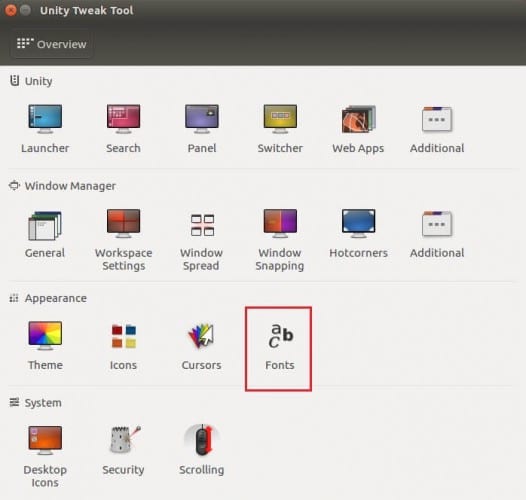The width and height of the screenshot is (526, 500).
Task: Click the System section heading
Action: point(43,403)
